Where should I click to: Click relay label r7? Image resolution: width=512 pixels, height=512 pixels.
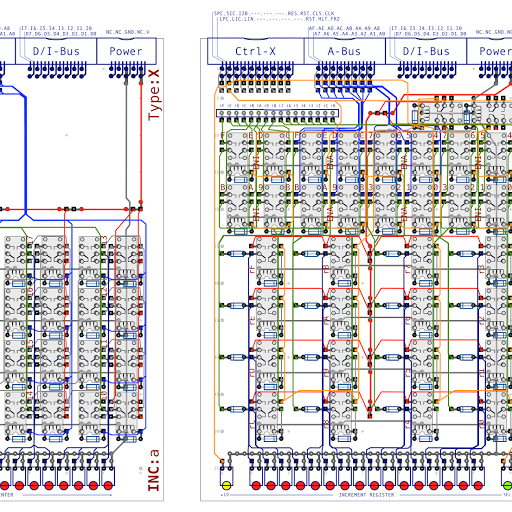408,269
